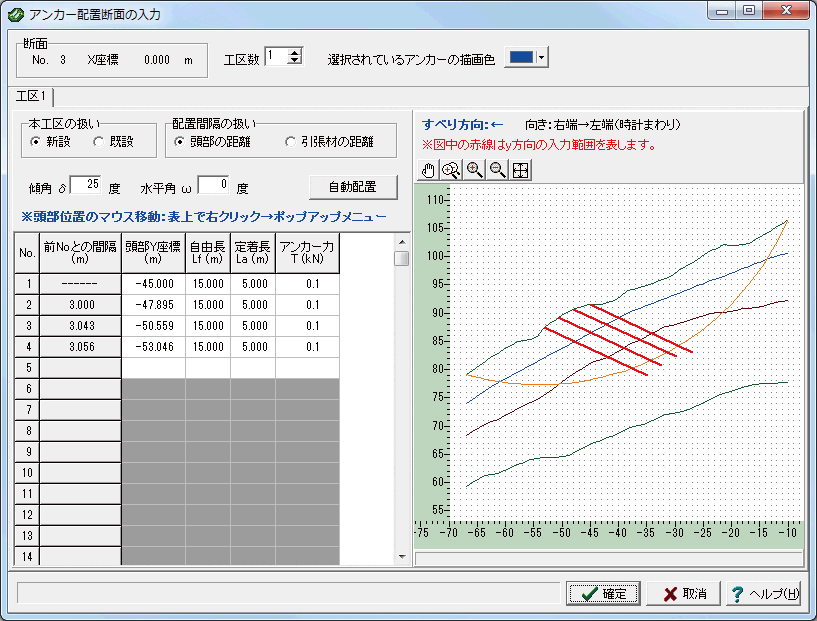The width and height of the screenshot is (817, 621).
Task: Cancel with the 取消 button
Action: (683, 593)
